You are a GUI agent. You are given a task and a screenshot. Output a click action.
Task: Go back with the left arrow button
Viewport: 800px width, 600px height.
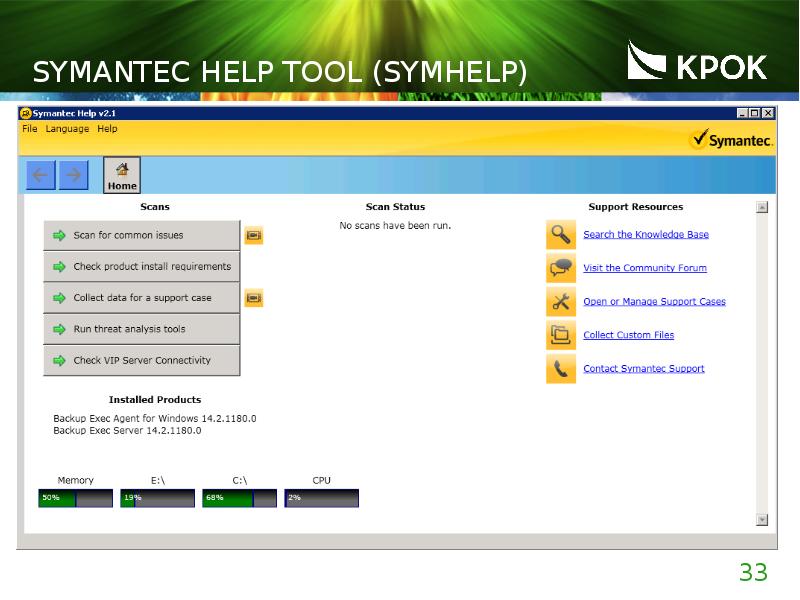41,175
